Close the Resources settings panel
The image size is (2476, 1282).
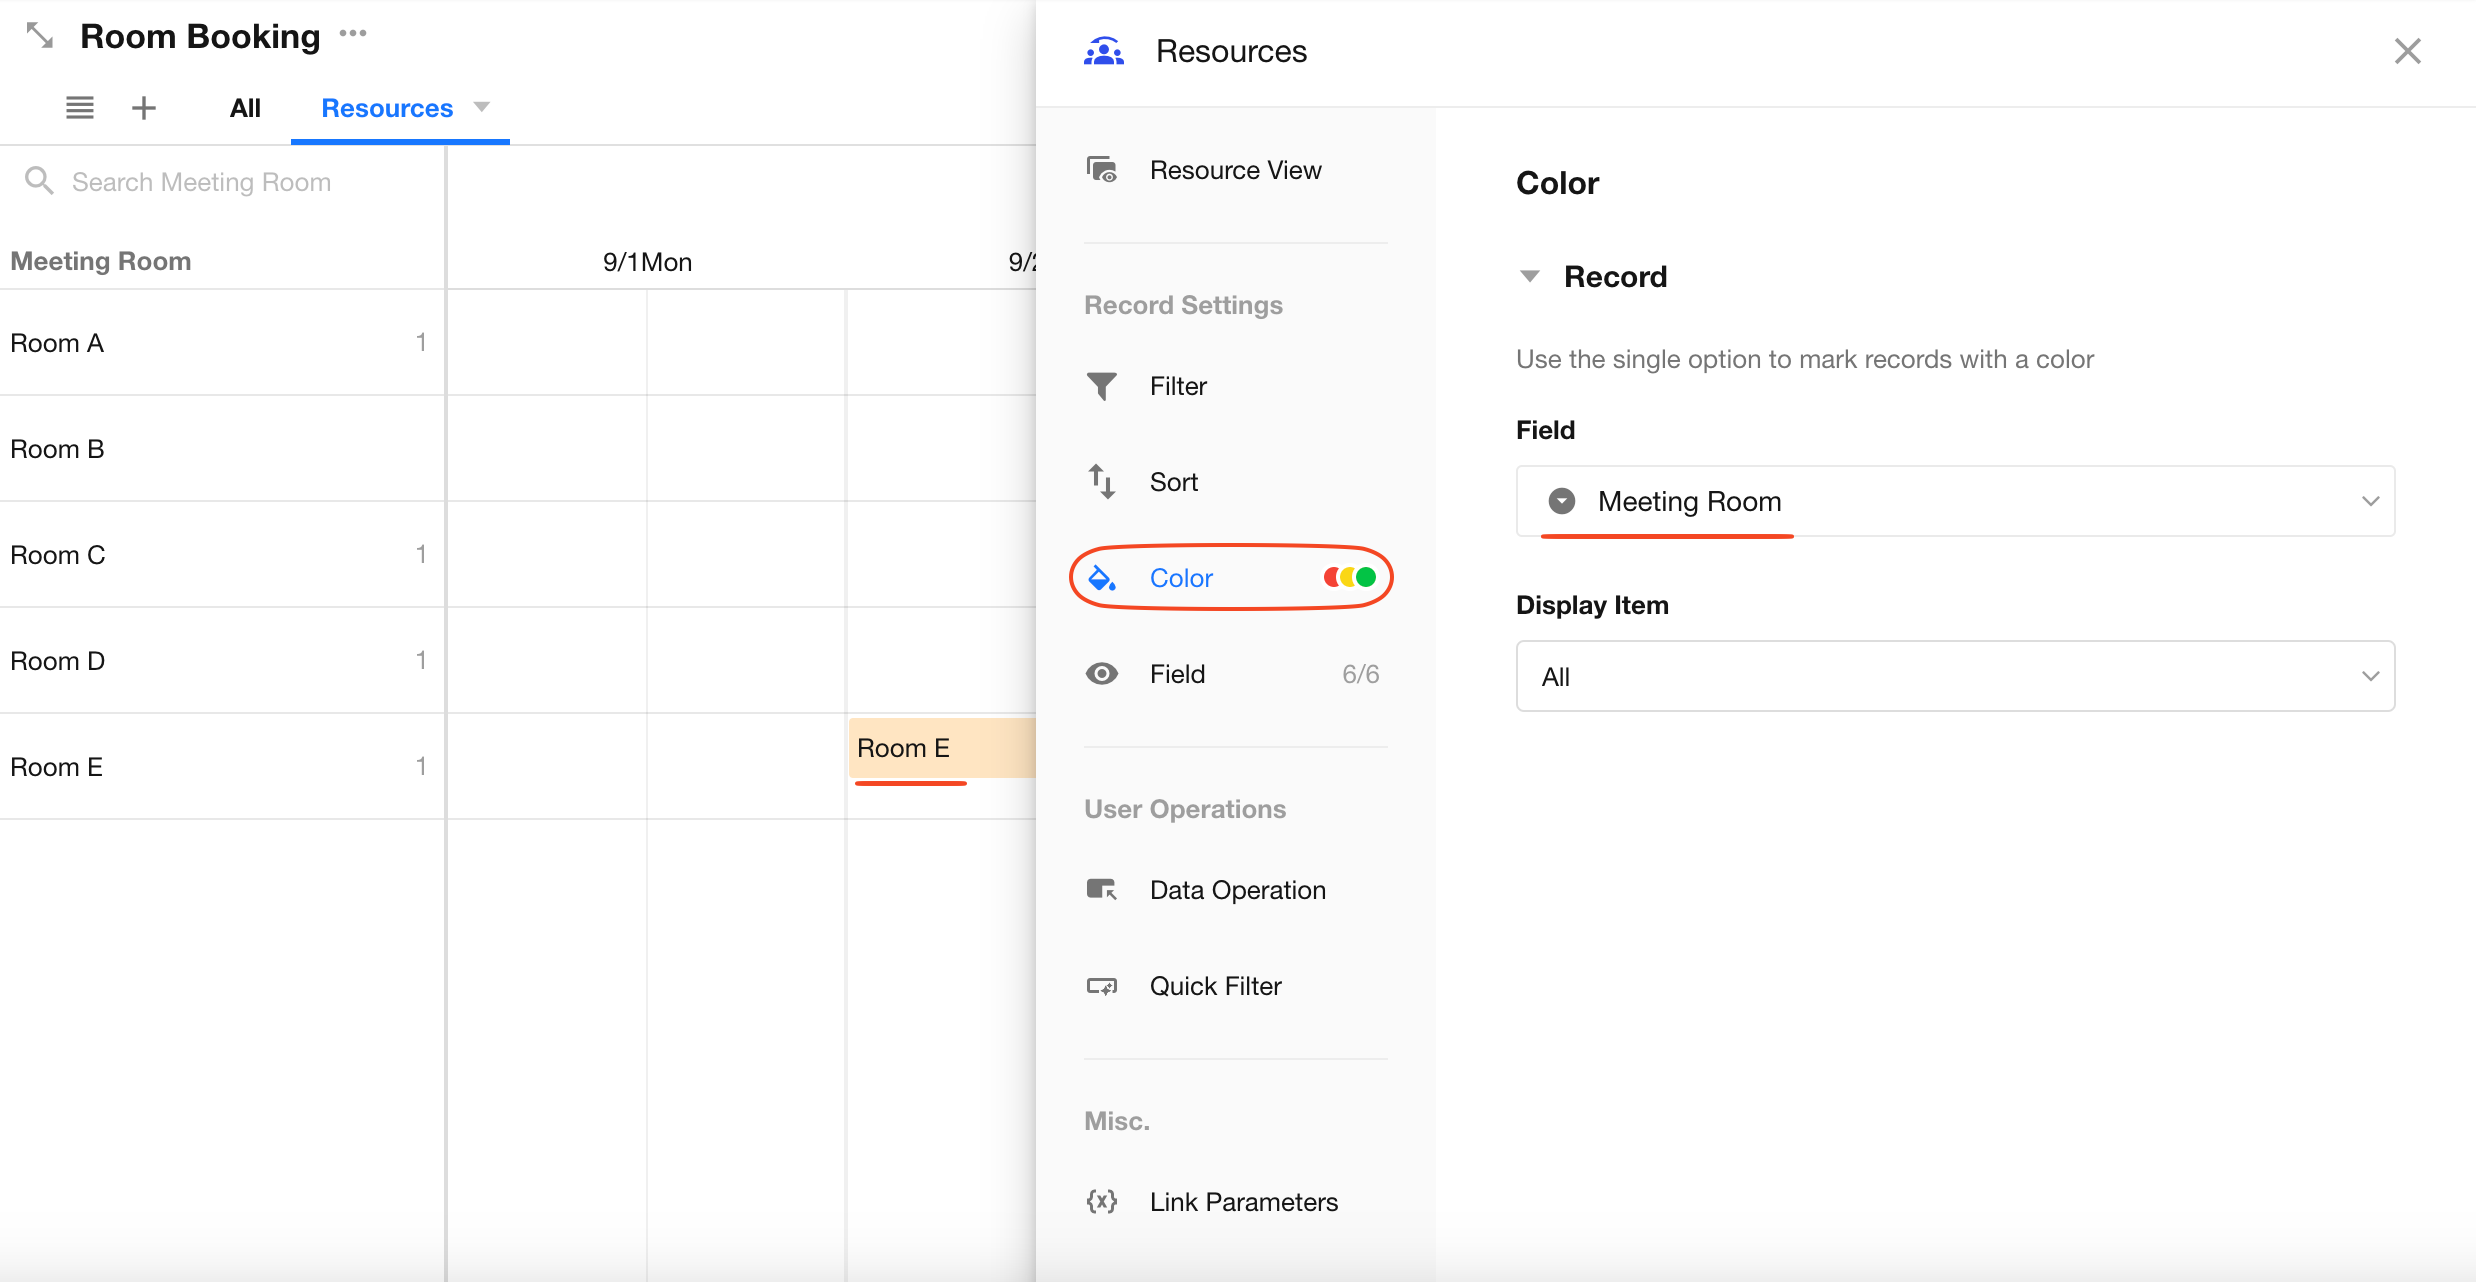[x=2407, y=51]
